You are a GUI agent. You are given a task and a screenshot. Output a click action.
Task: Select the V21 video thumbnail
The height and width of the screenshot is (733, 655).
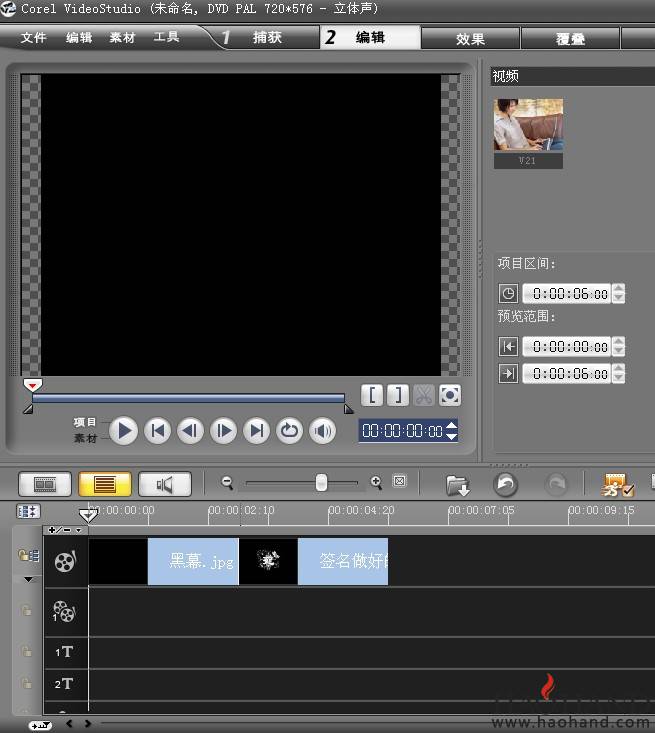pos(528,133)
